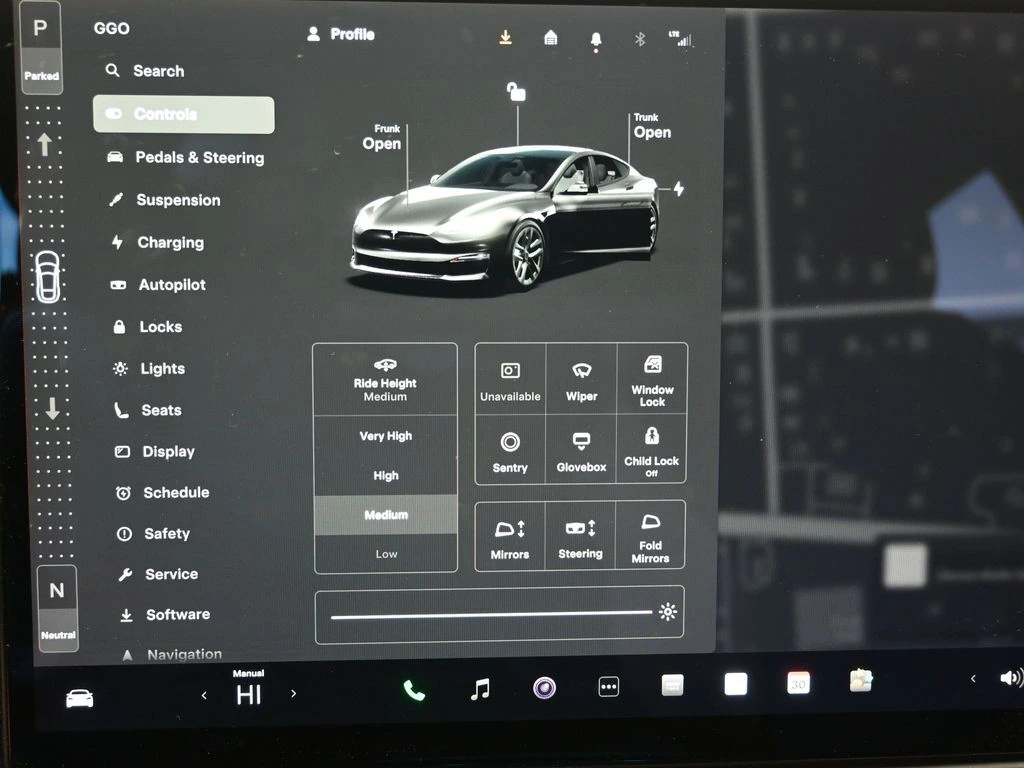The height and width of the screenshot is (768, 1024).
Task: Select Very High ride height
Action: (x=386, y=436)
